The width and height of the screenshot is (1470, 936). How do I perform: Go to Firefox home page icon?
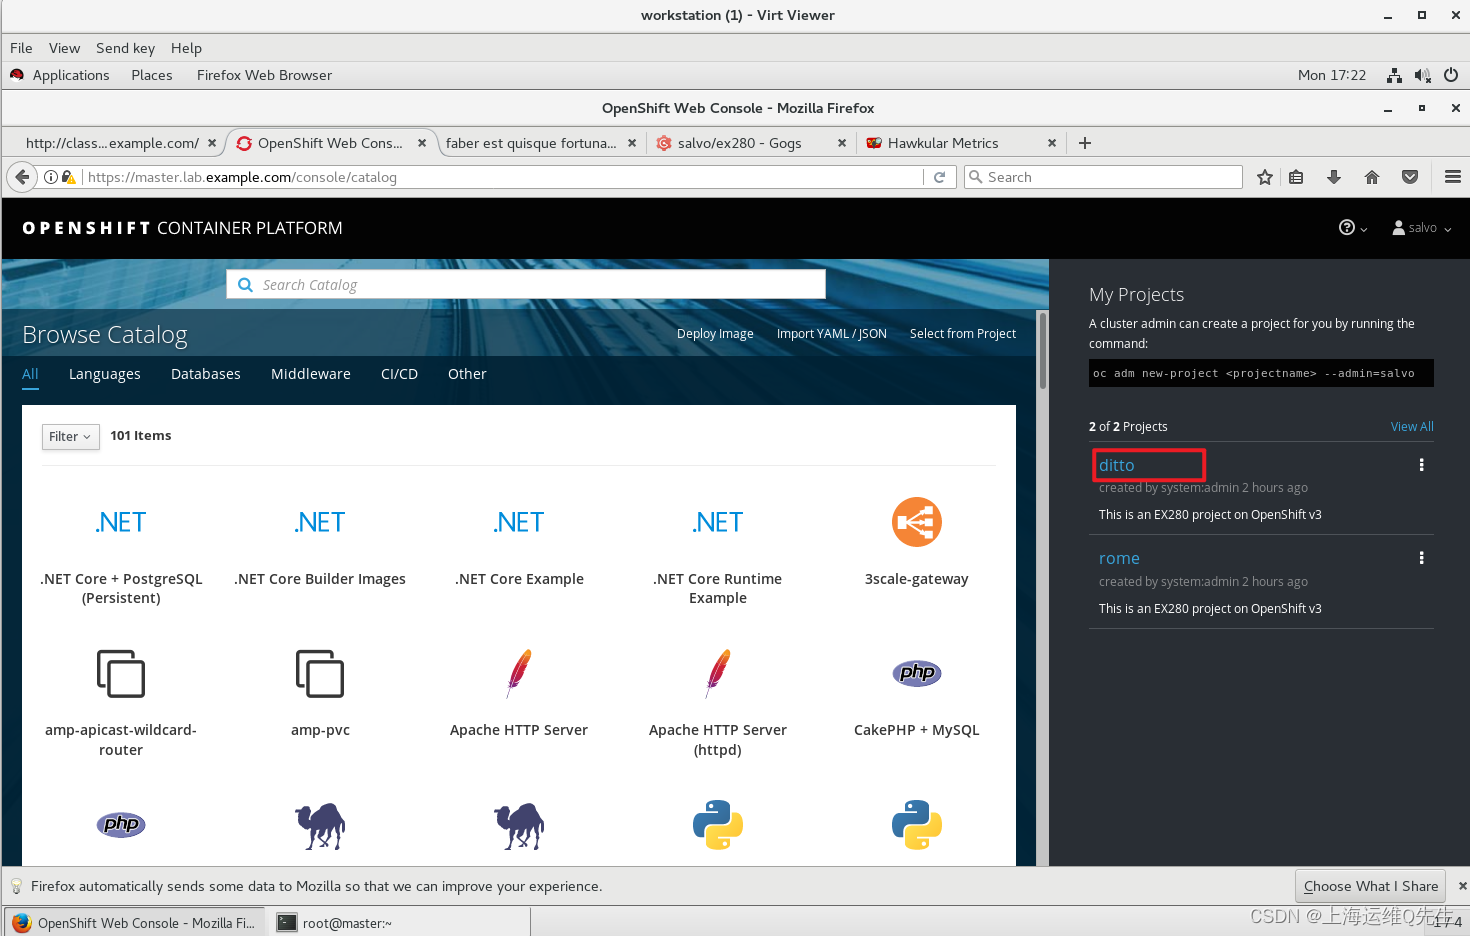click(x=1372, y=177)
